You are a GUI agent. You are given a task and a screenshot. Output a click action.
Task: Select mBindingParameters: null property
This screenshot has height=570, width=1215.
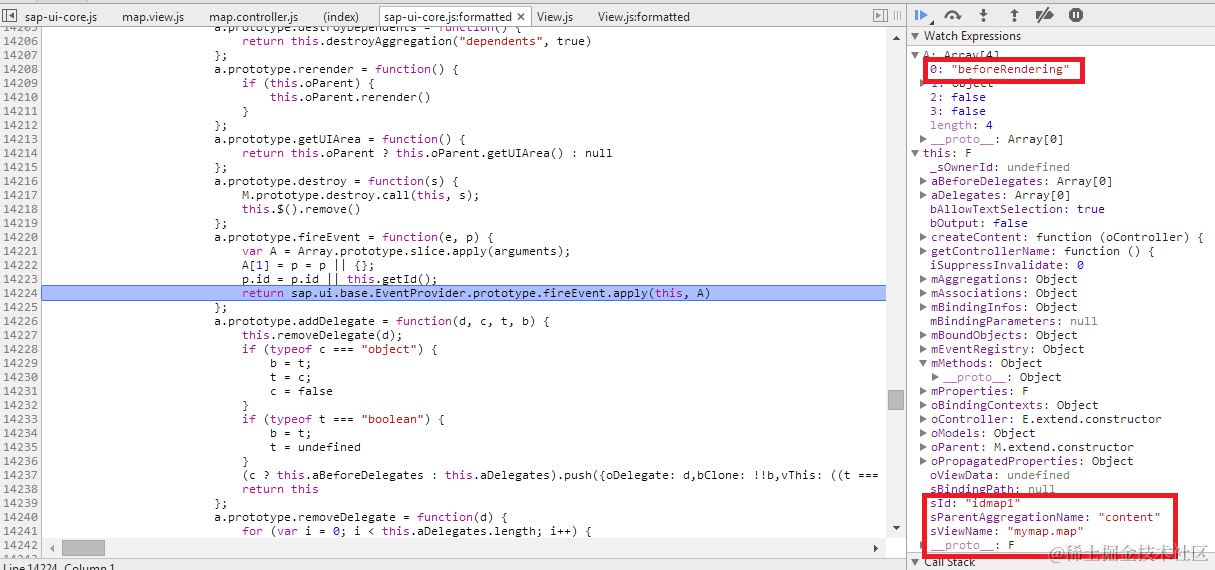[x=1013, y=321]
